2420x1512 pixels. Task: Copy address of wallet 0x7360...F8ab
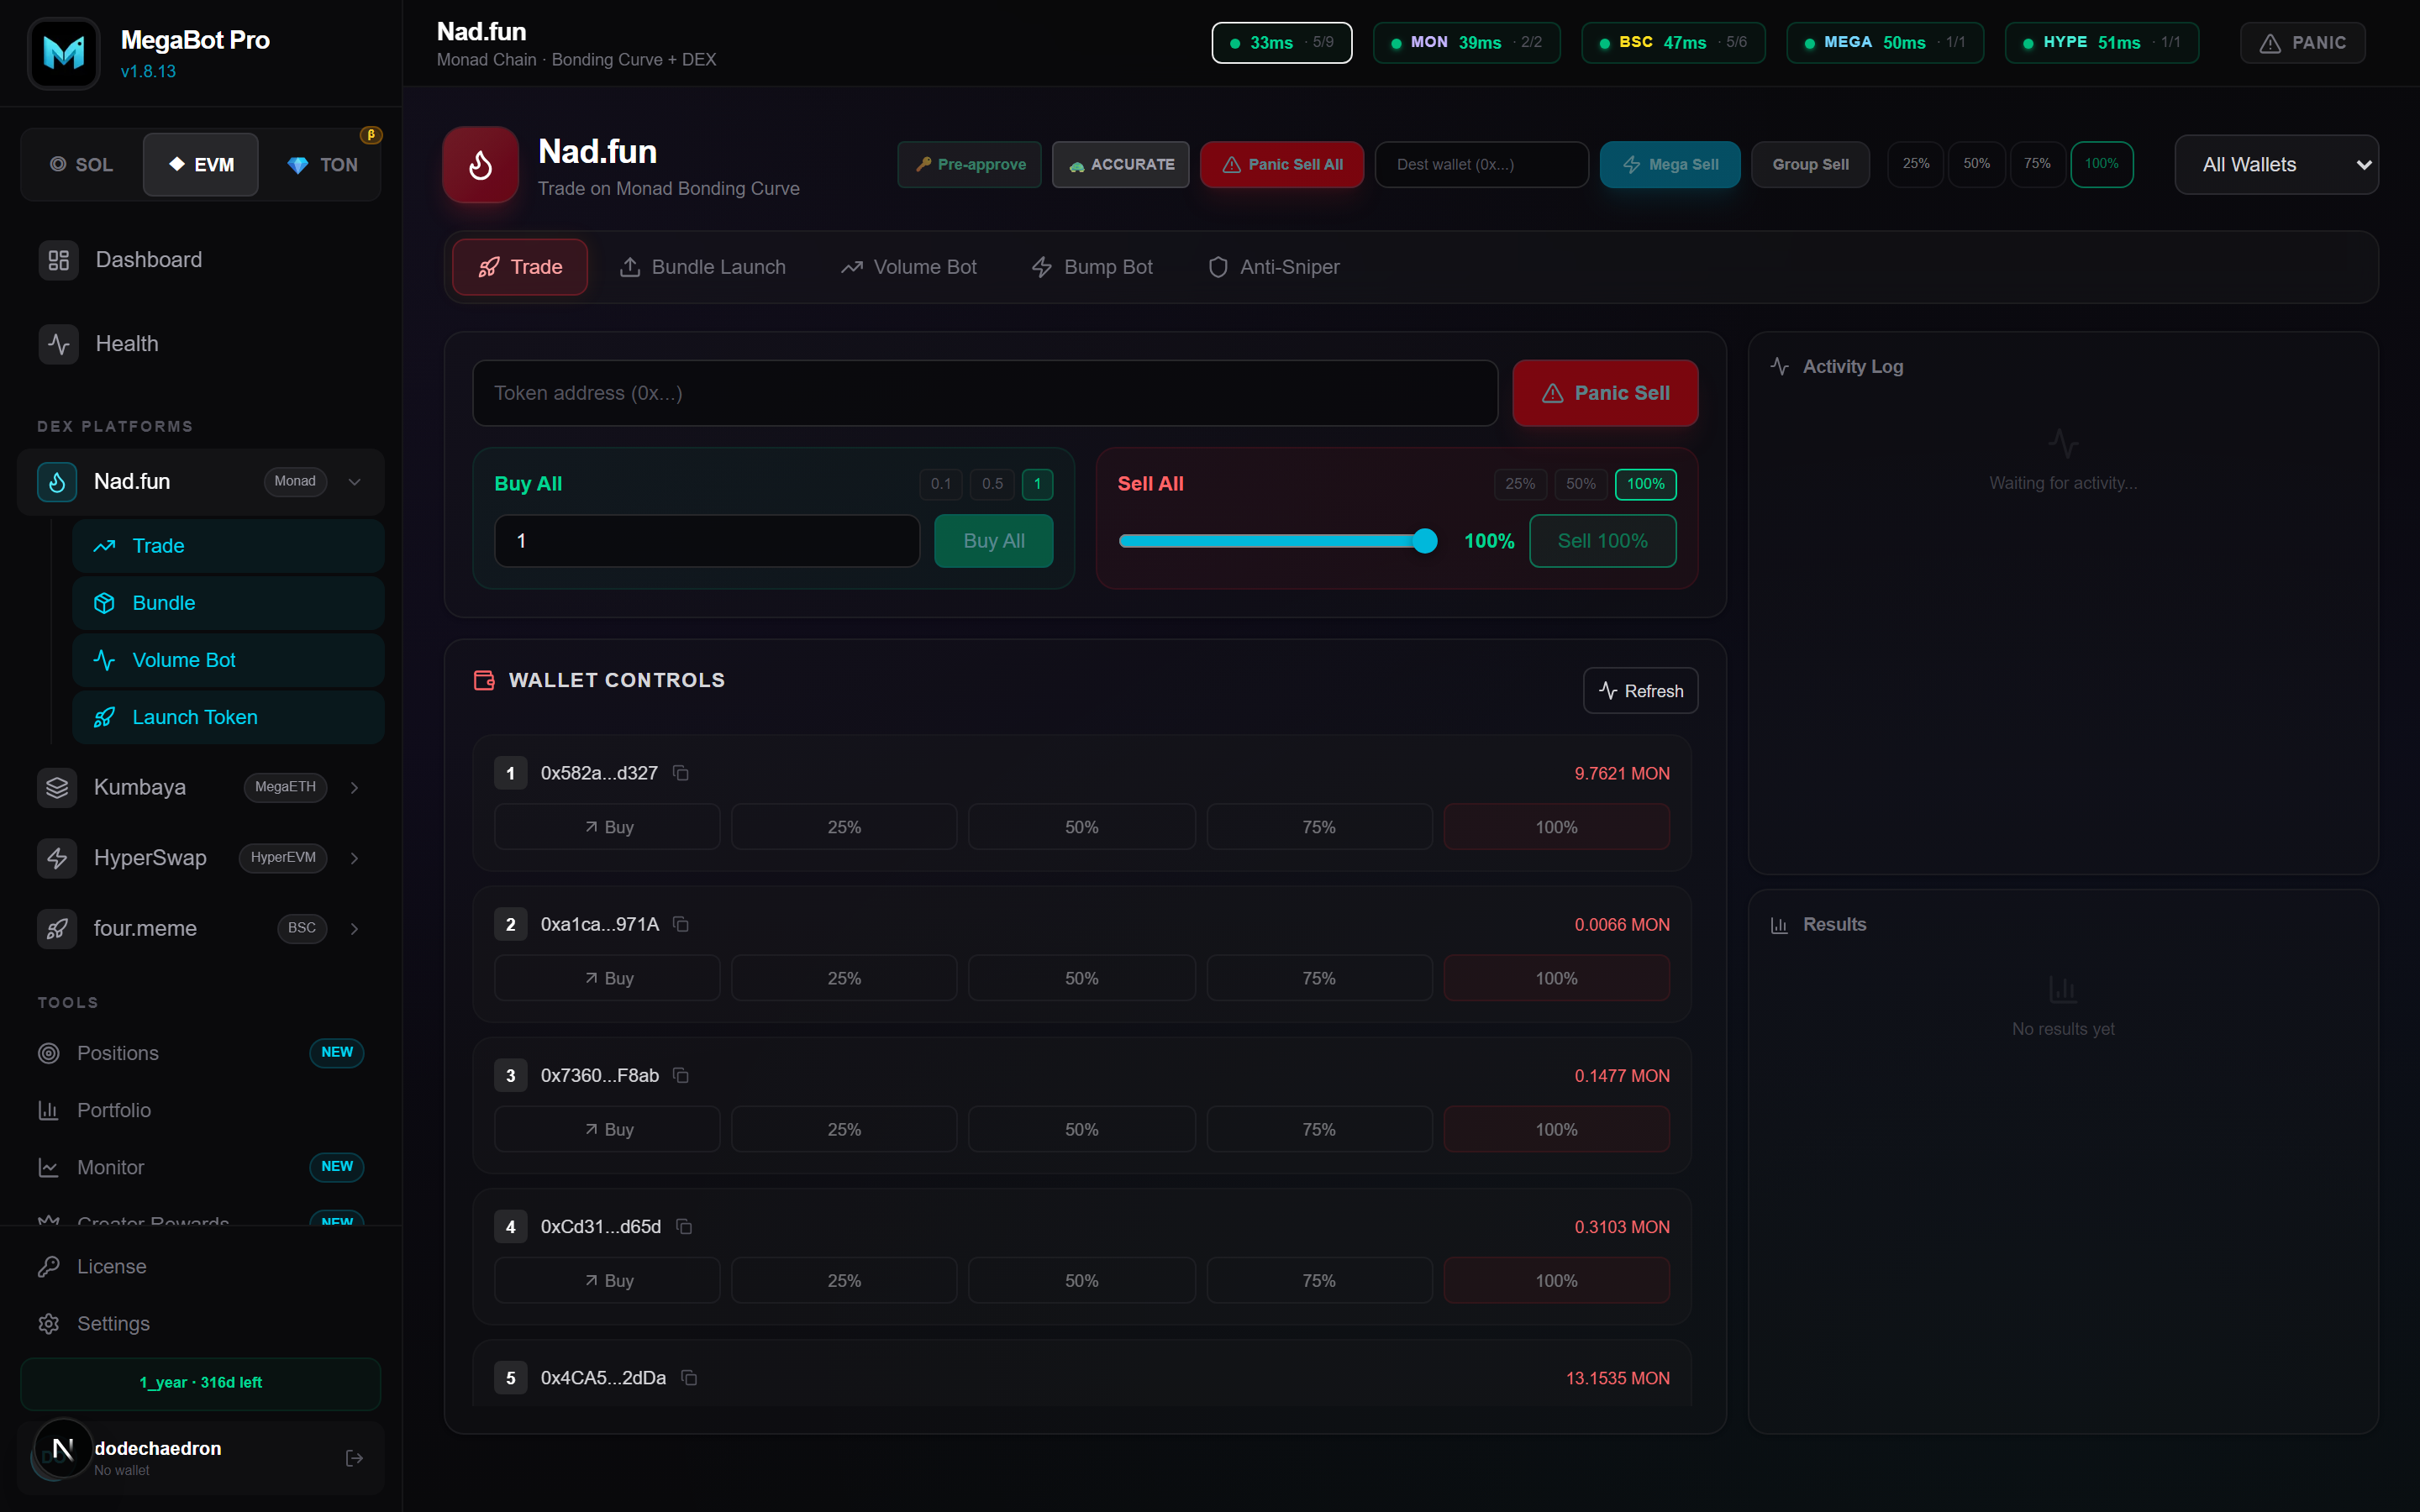681,1075
